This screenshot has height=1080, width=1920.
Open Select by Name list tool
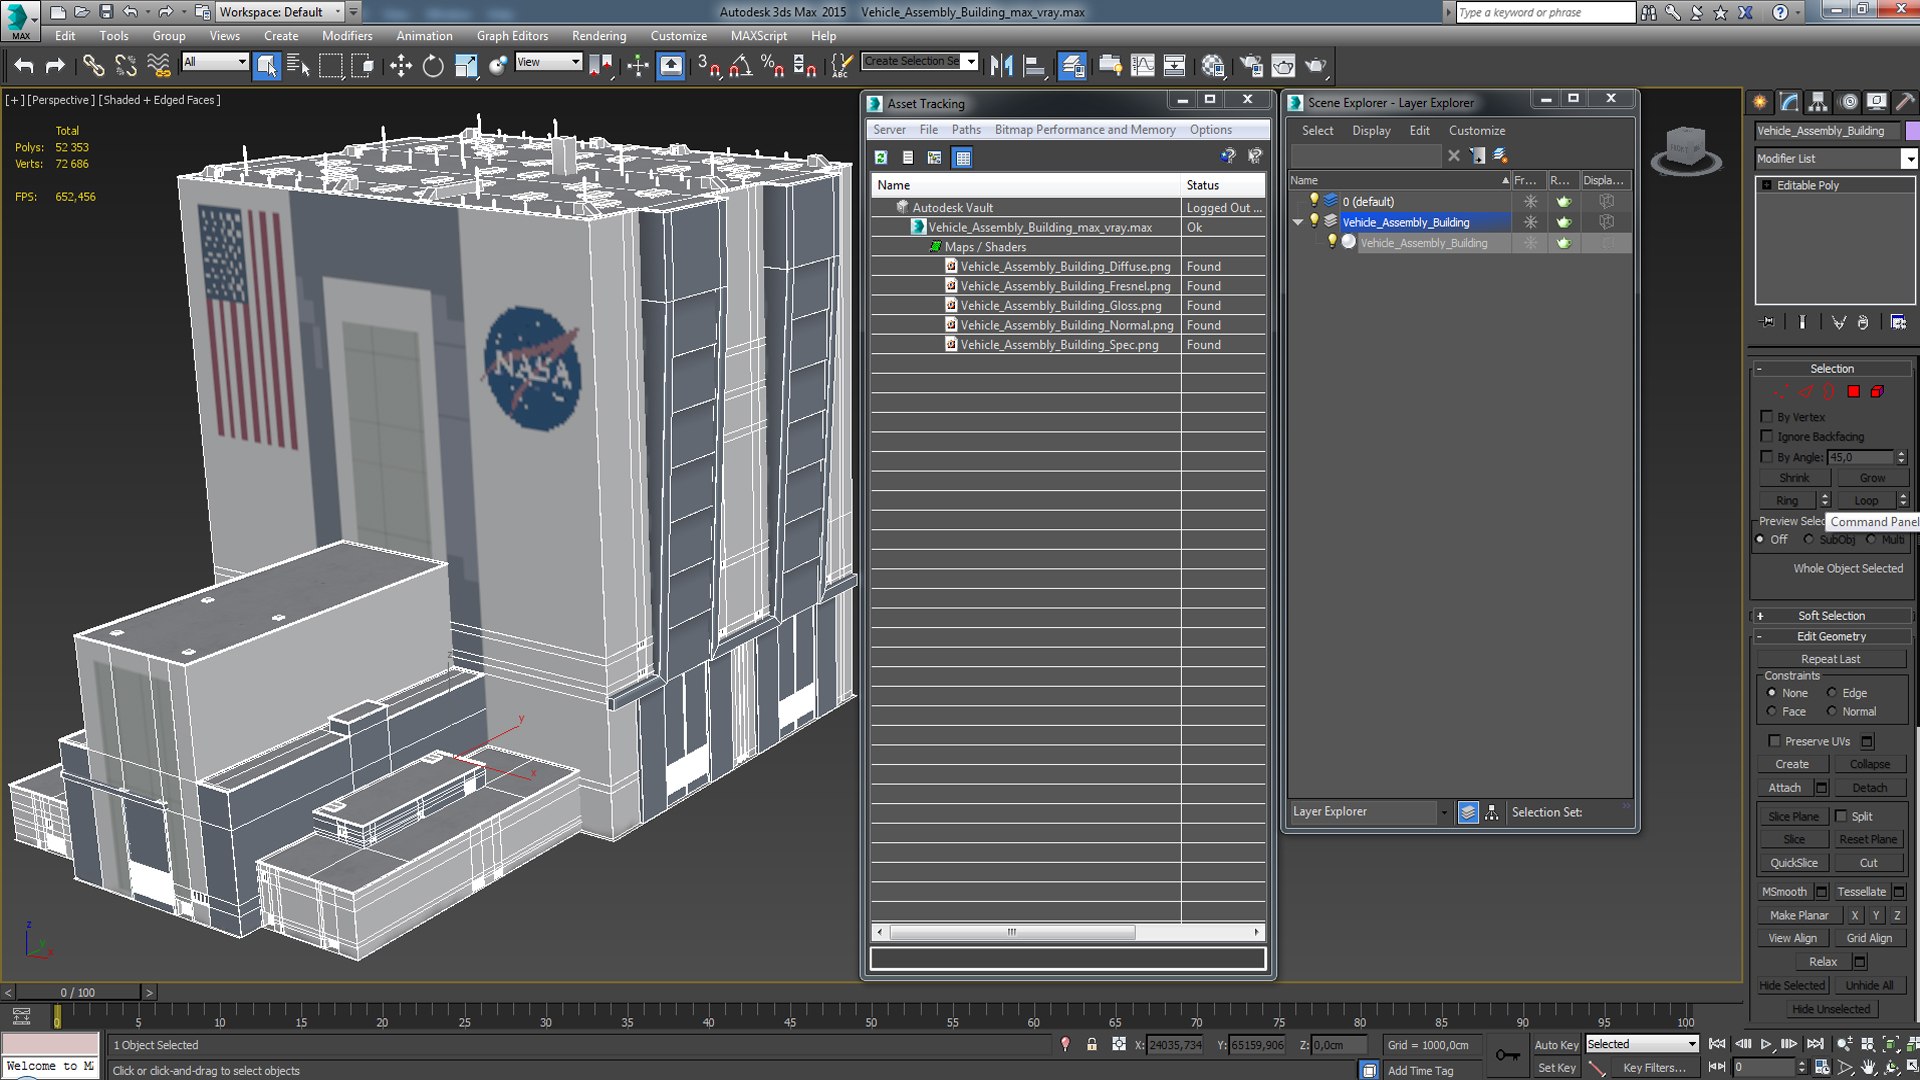click(x=298, y=66)
